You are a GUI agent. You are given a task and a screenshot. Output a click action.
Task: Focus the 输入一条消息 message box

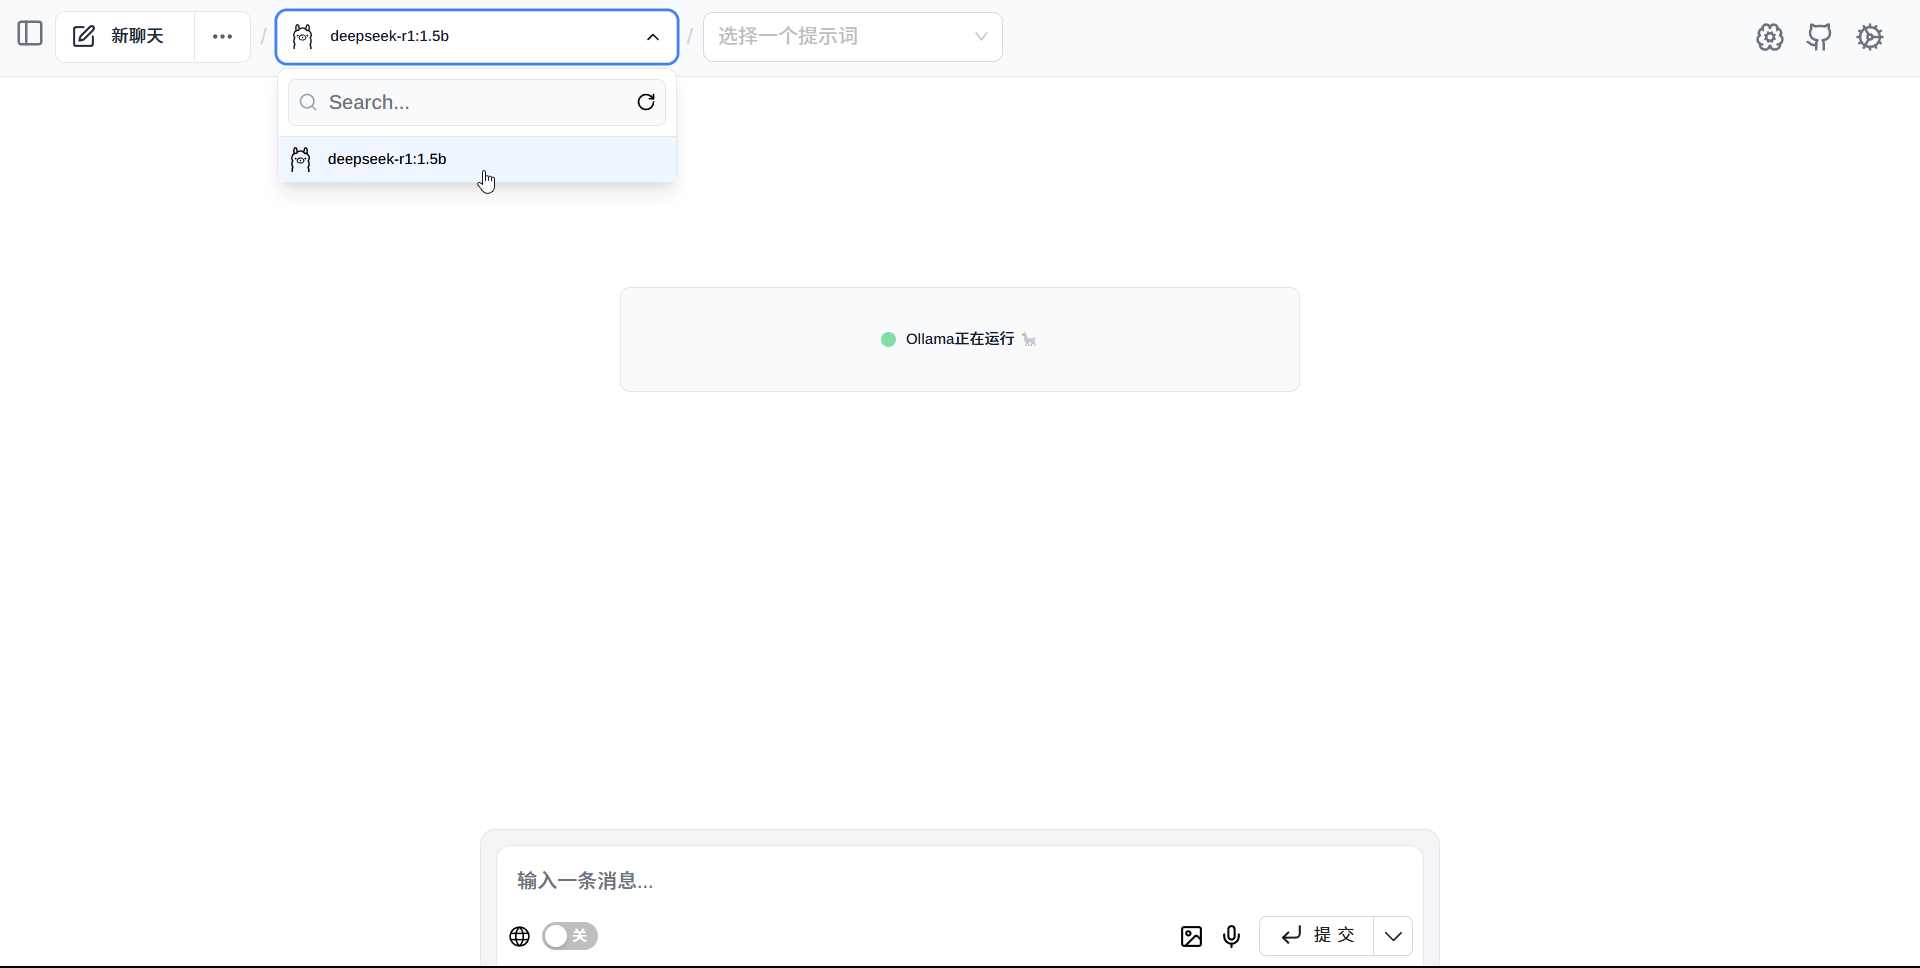click(960, 880)
